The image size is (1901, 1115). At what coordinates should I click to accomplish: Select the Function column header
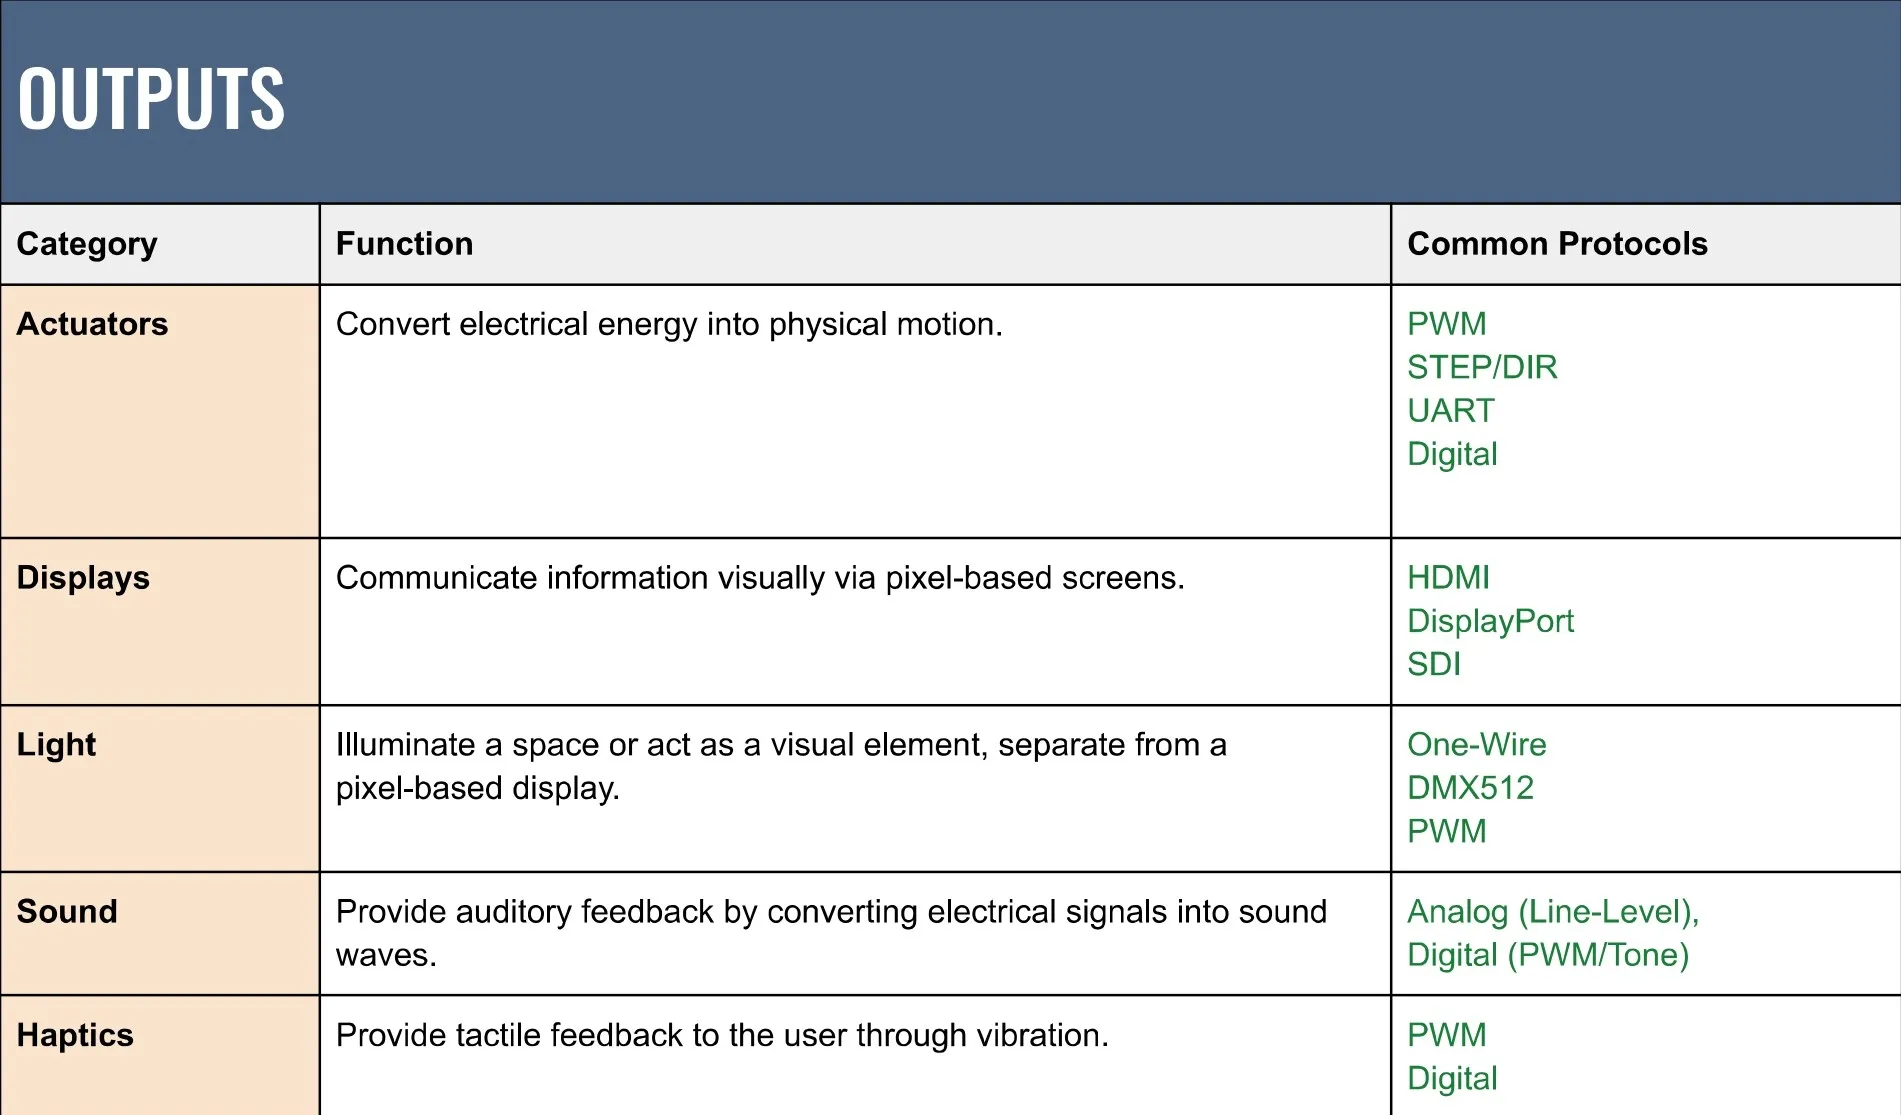[x=404, y=244]
